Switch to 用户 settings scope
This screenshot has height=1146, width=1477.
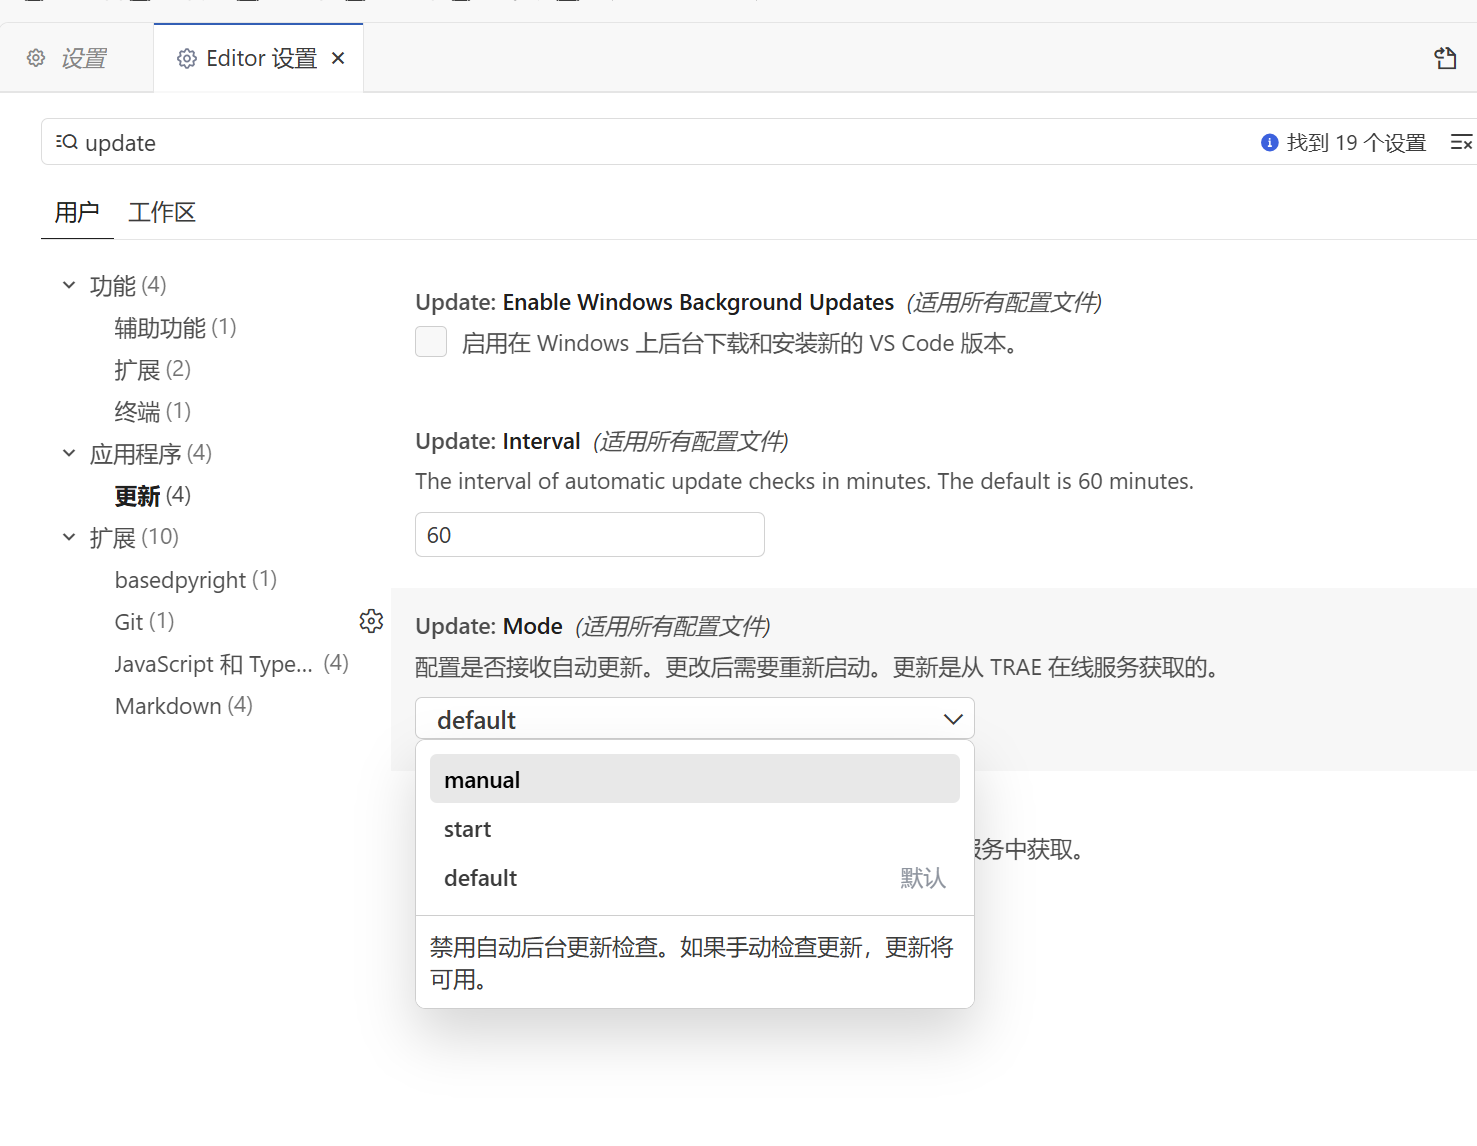[x=77, y=212]
